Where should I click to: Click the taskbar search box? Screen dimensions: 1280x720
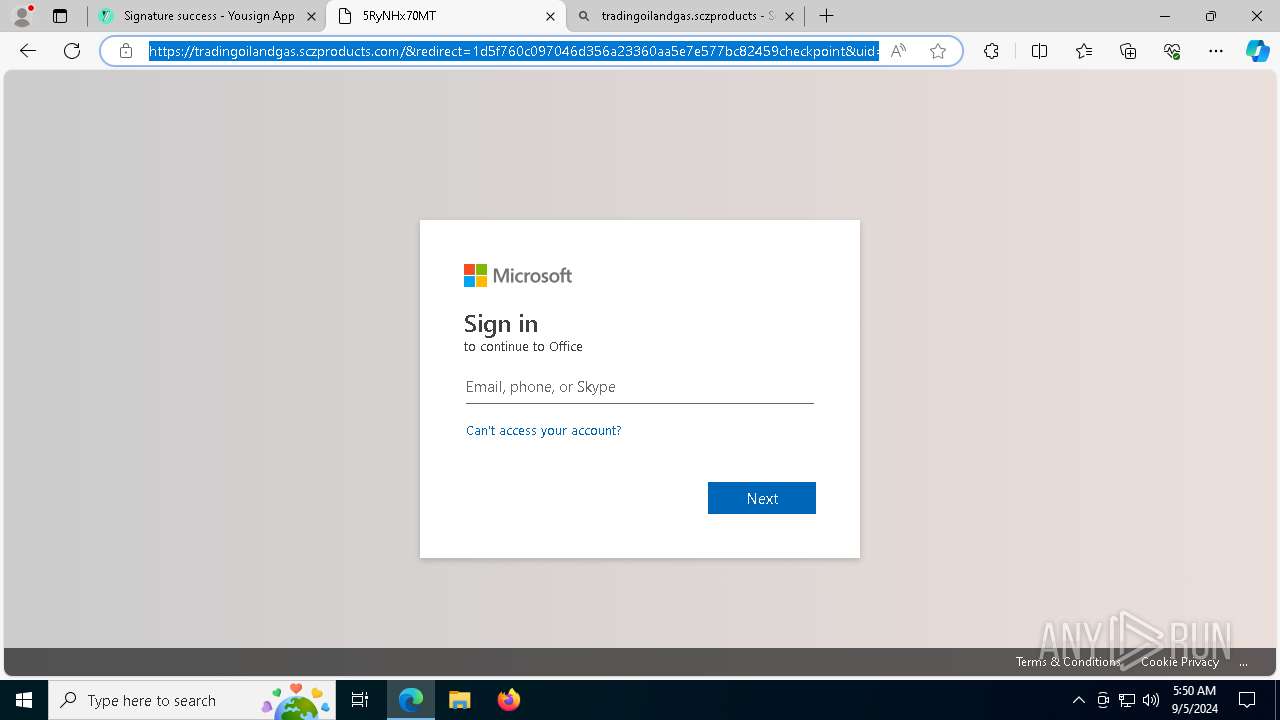193,700
